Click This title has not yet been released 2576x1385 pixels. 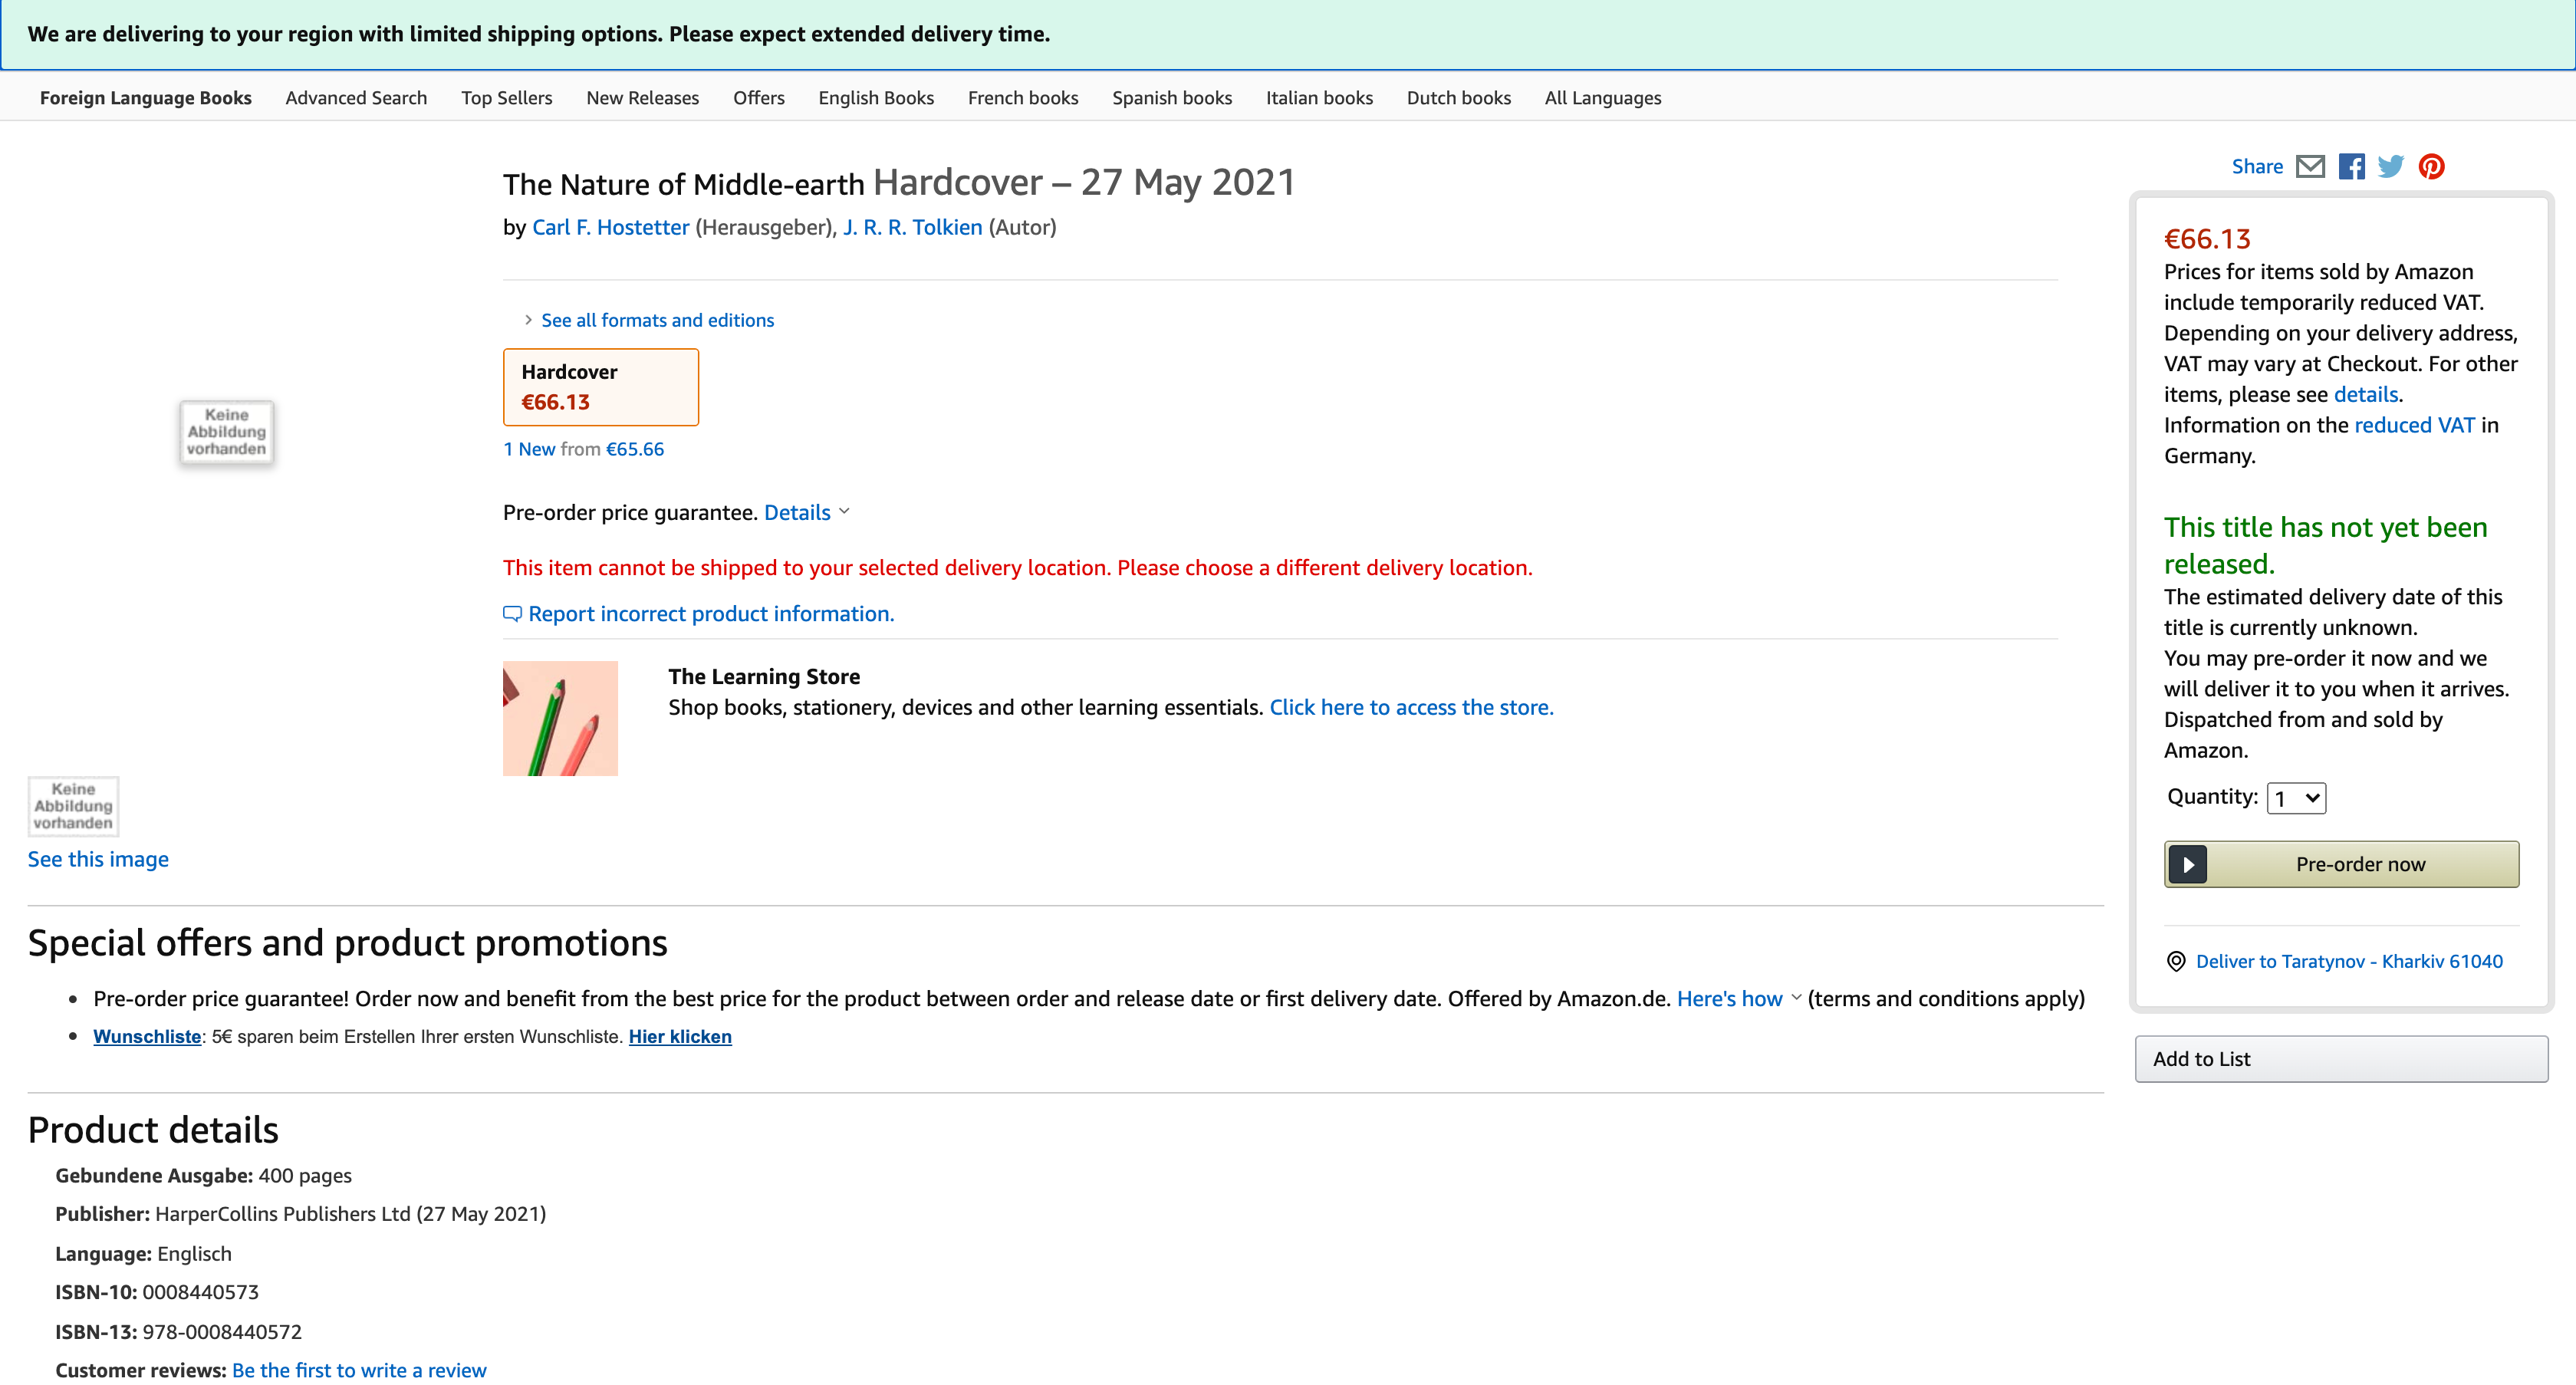[x=2325, y=545]
